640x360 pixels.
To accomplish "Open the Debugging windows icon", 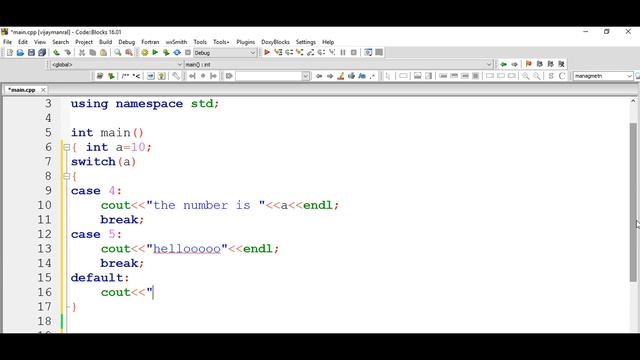I will pos(368,52).
